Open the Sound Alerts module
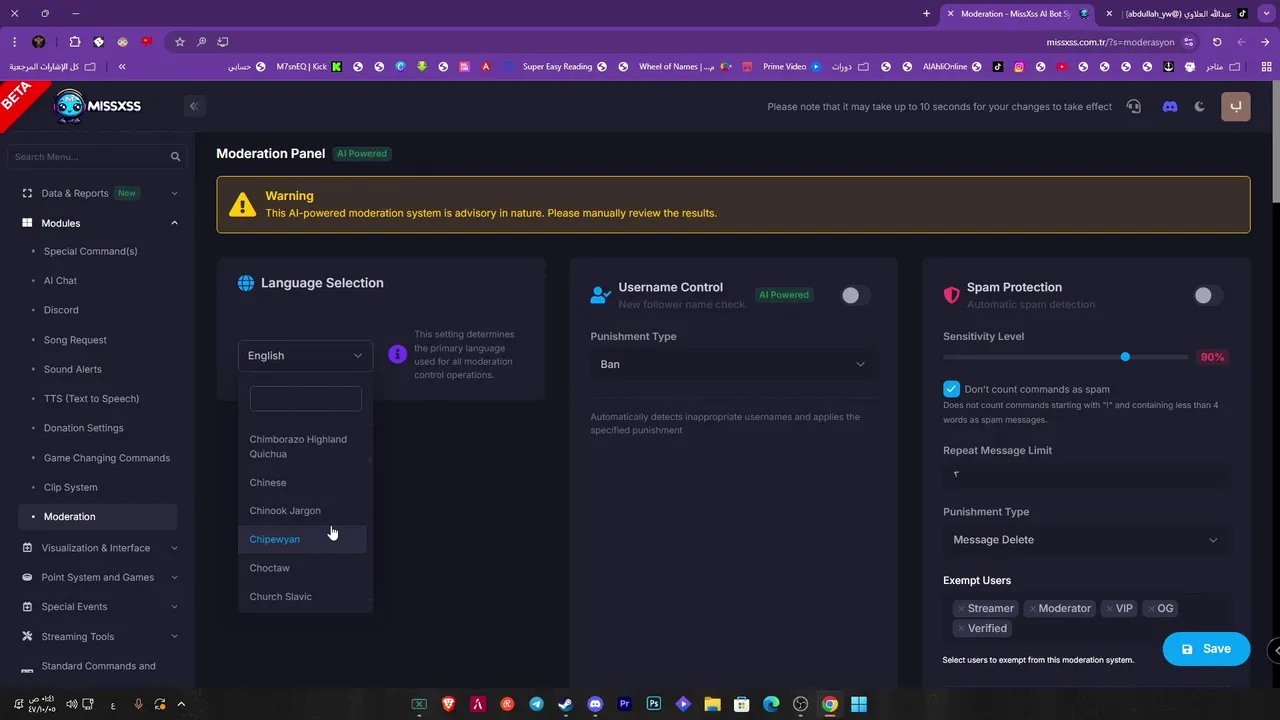 click(73, 369)
